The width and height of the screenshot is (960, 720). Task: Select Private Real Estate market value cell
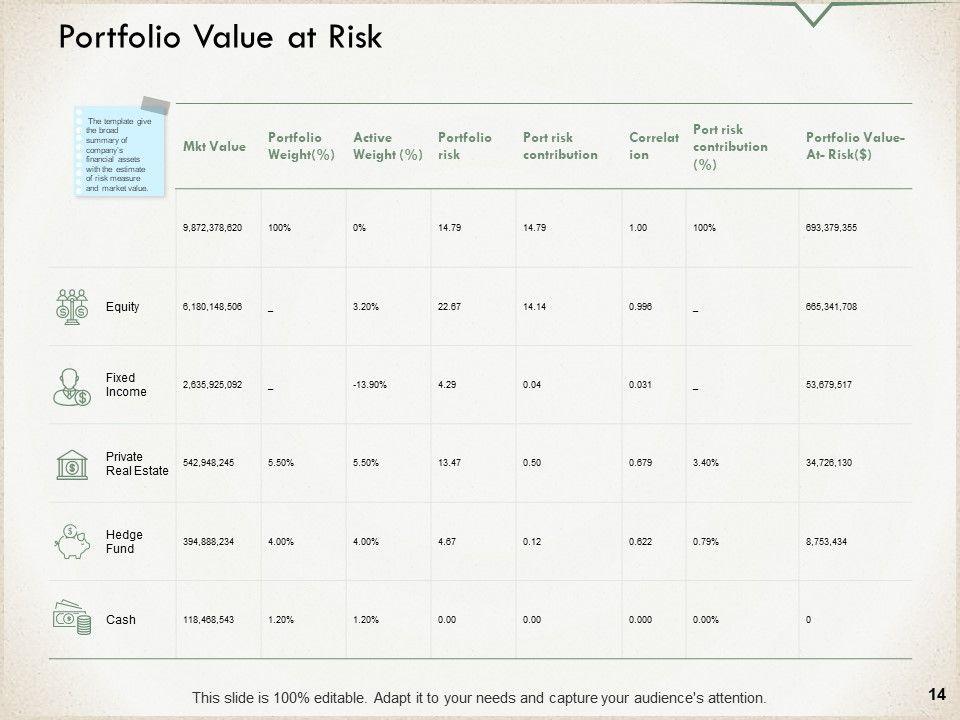(215, 463)
